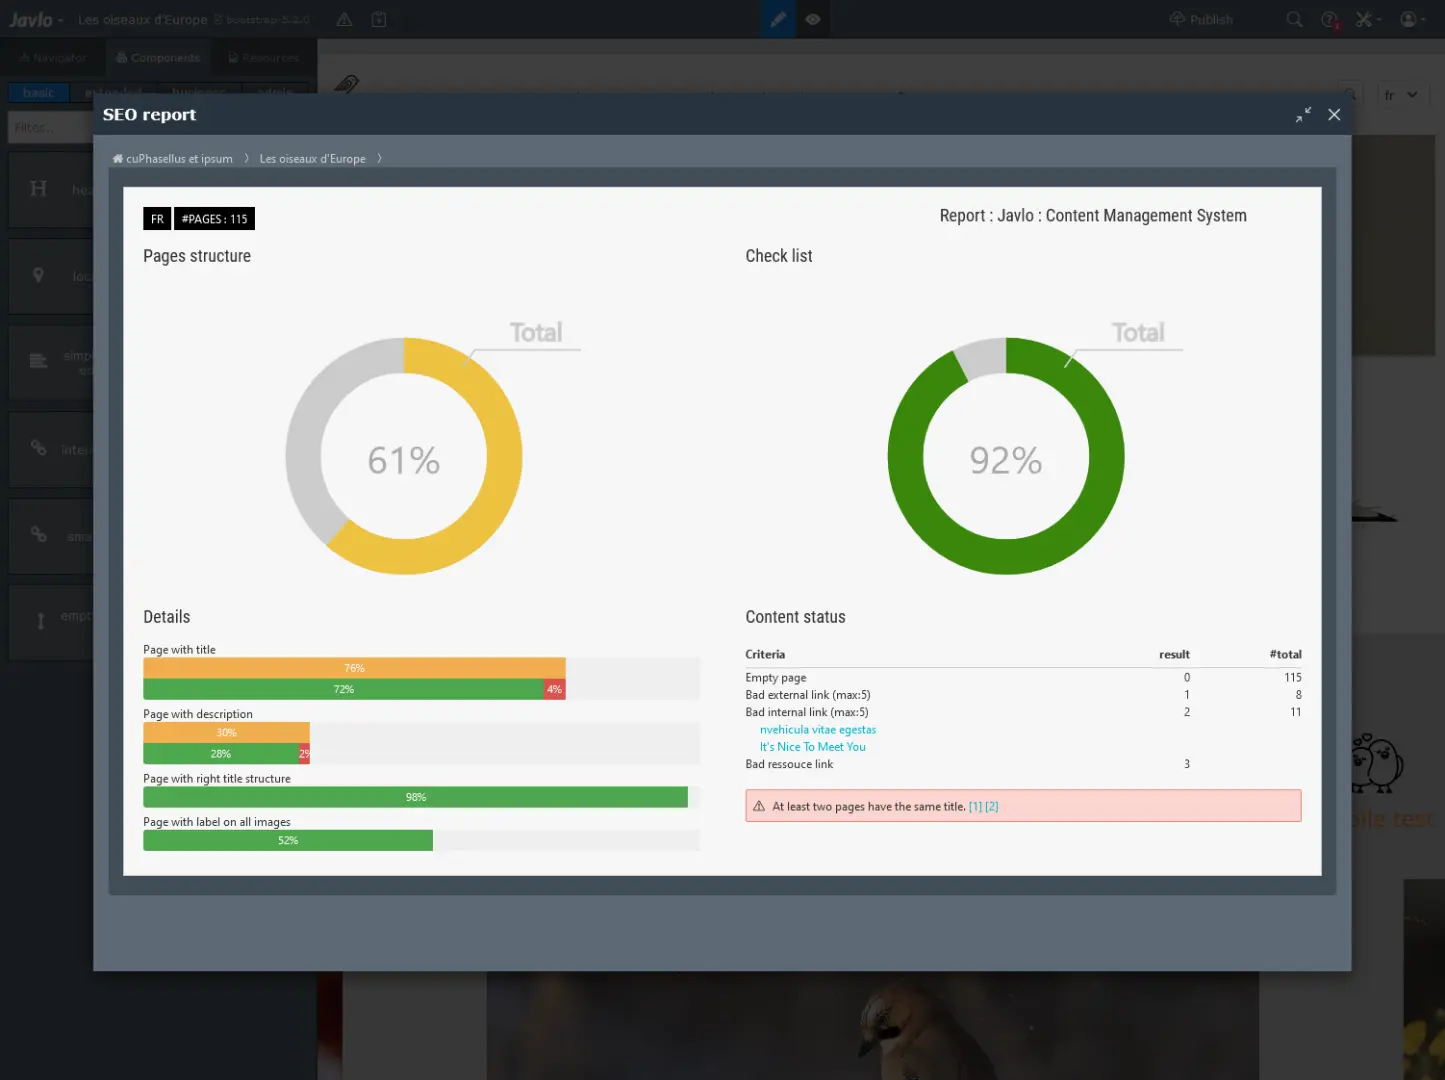Image resolution: width=1445 pixels, height=1080 pixels.
Task: Click the [1] duplicate title link
Action: [x=975, y=807]
